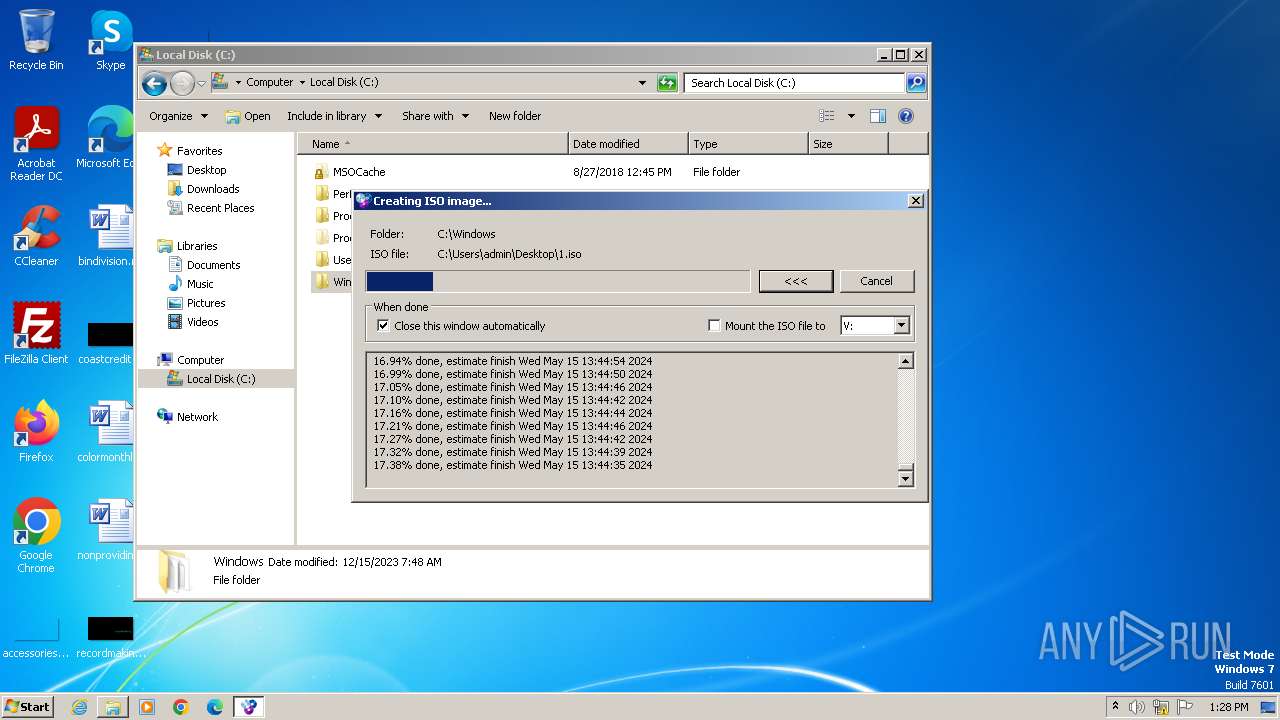Click the volume speaker tray icon

pos(1137,707)
